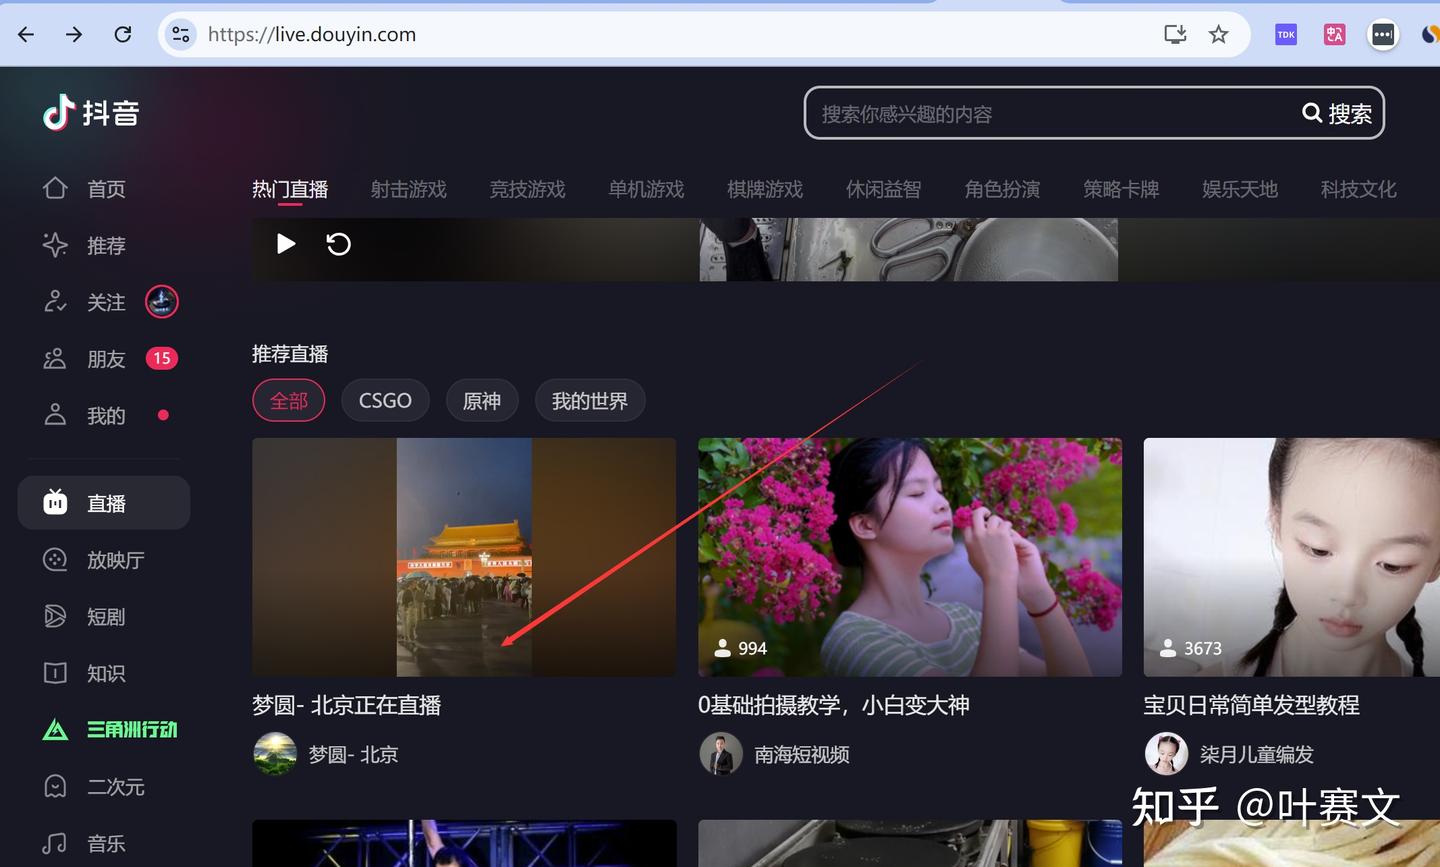Select the 推荐 recommendations icon
The image size is (1440, 867).
coord(55,245)
